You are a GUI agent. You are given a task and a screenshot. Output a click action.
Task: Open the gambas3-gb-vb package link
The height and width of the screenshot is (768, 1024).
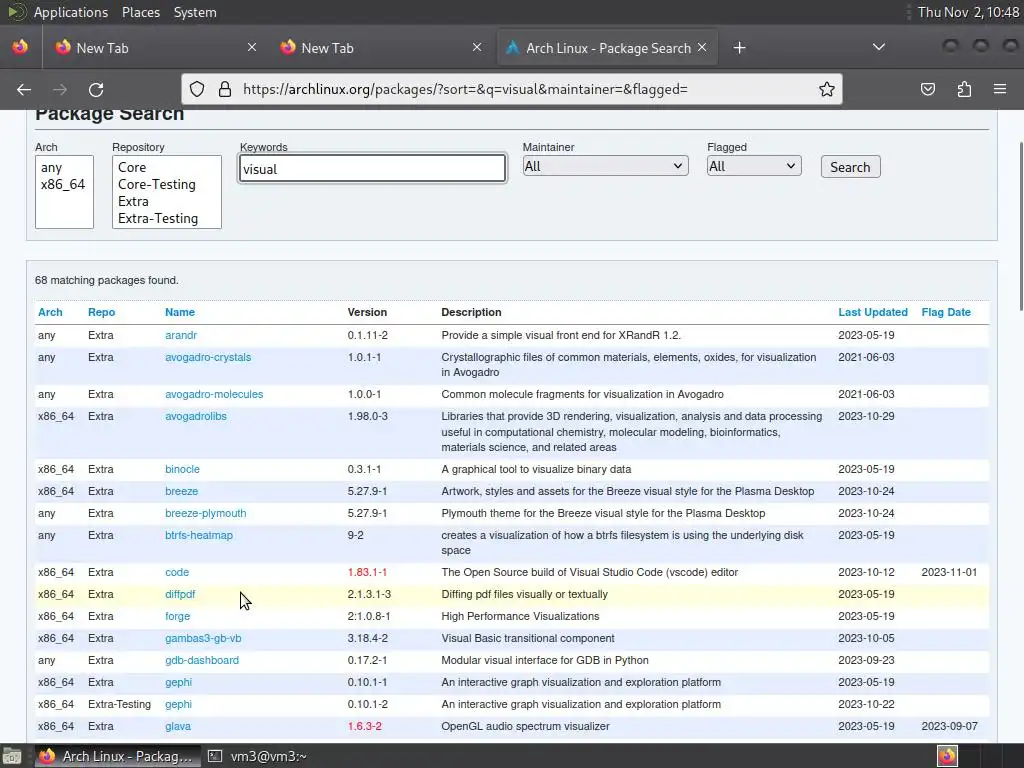pyautogui.click(x=203, y=638)
